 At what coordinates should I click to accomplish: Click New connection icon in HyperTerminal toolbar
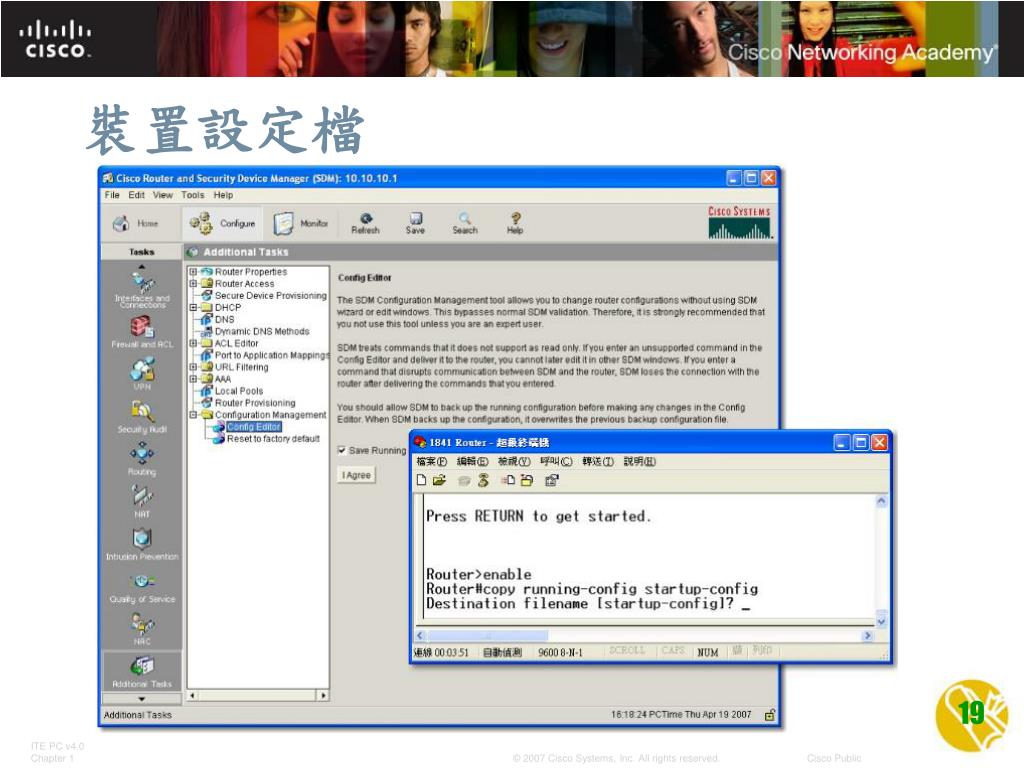[422, 481]
